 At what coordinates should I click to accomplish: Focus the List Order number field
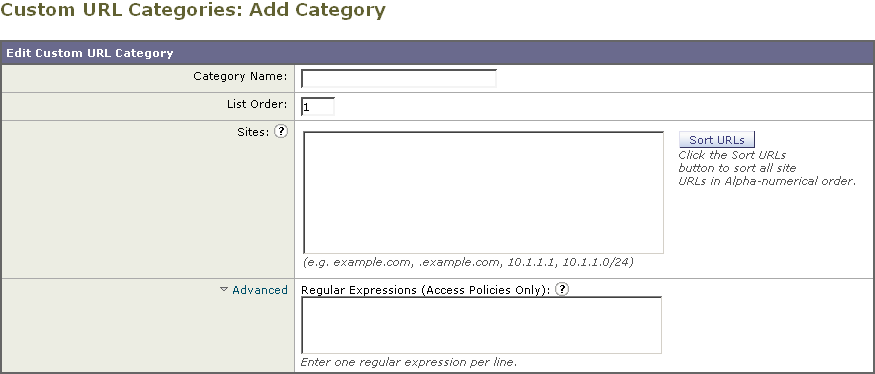tap(318, 106)
